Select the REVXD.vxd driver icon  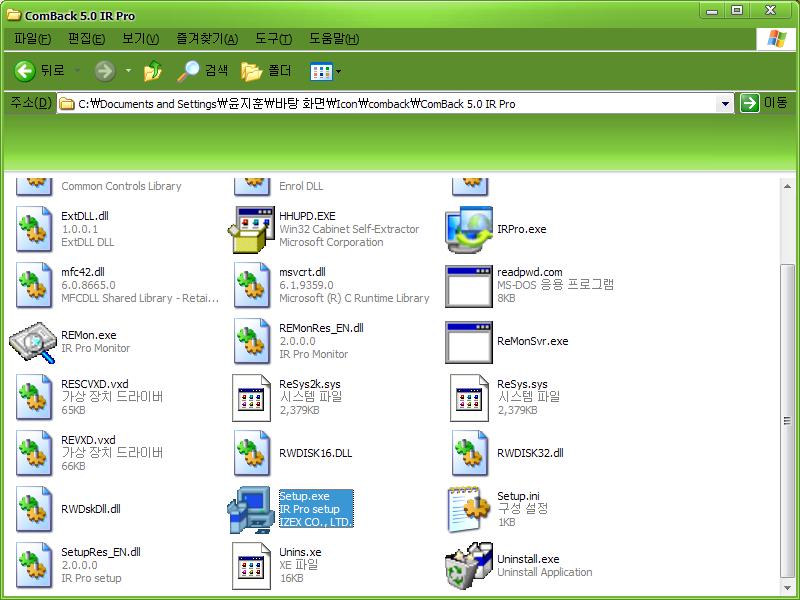[34, 454]
